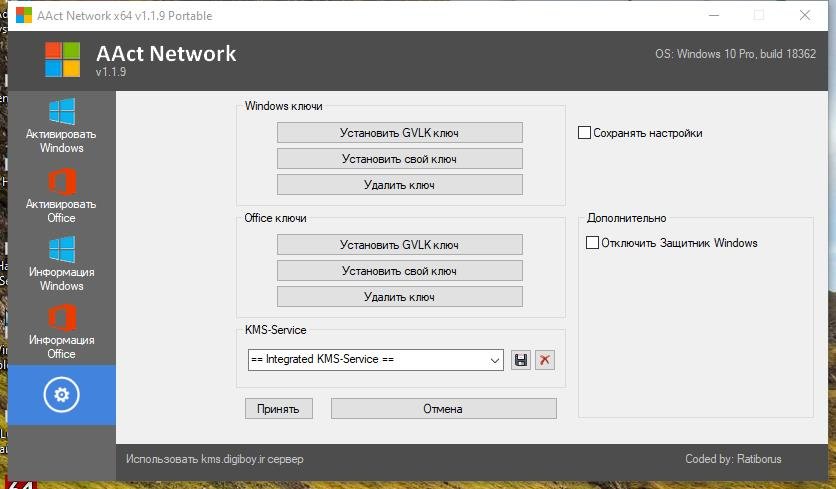Click Установить GVLK ключ under Office ключи
The width and height of the screenshot is (836, 489).
tap(399, 245)
